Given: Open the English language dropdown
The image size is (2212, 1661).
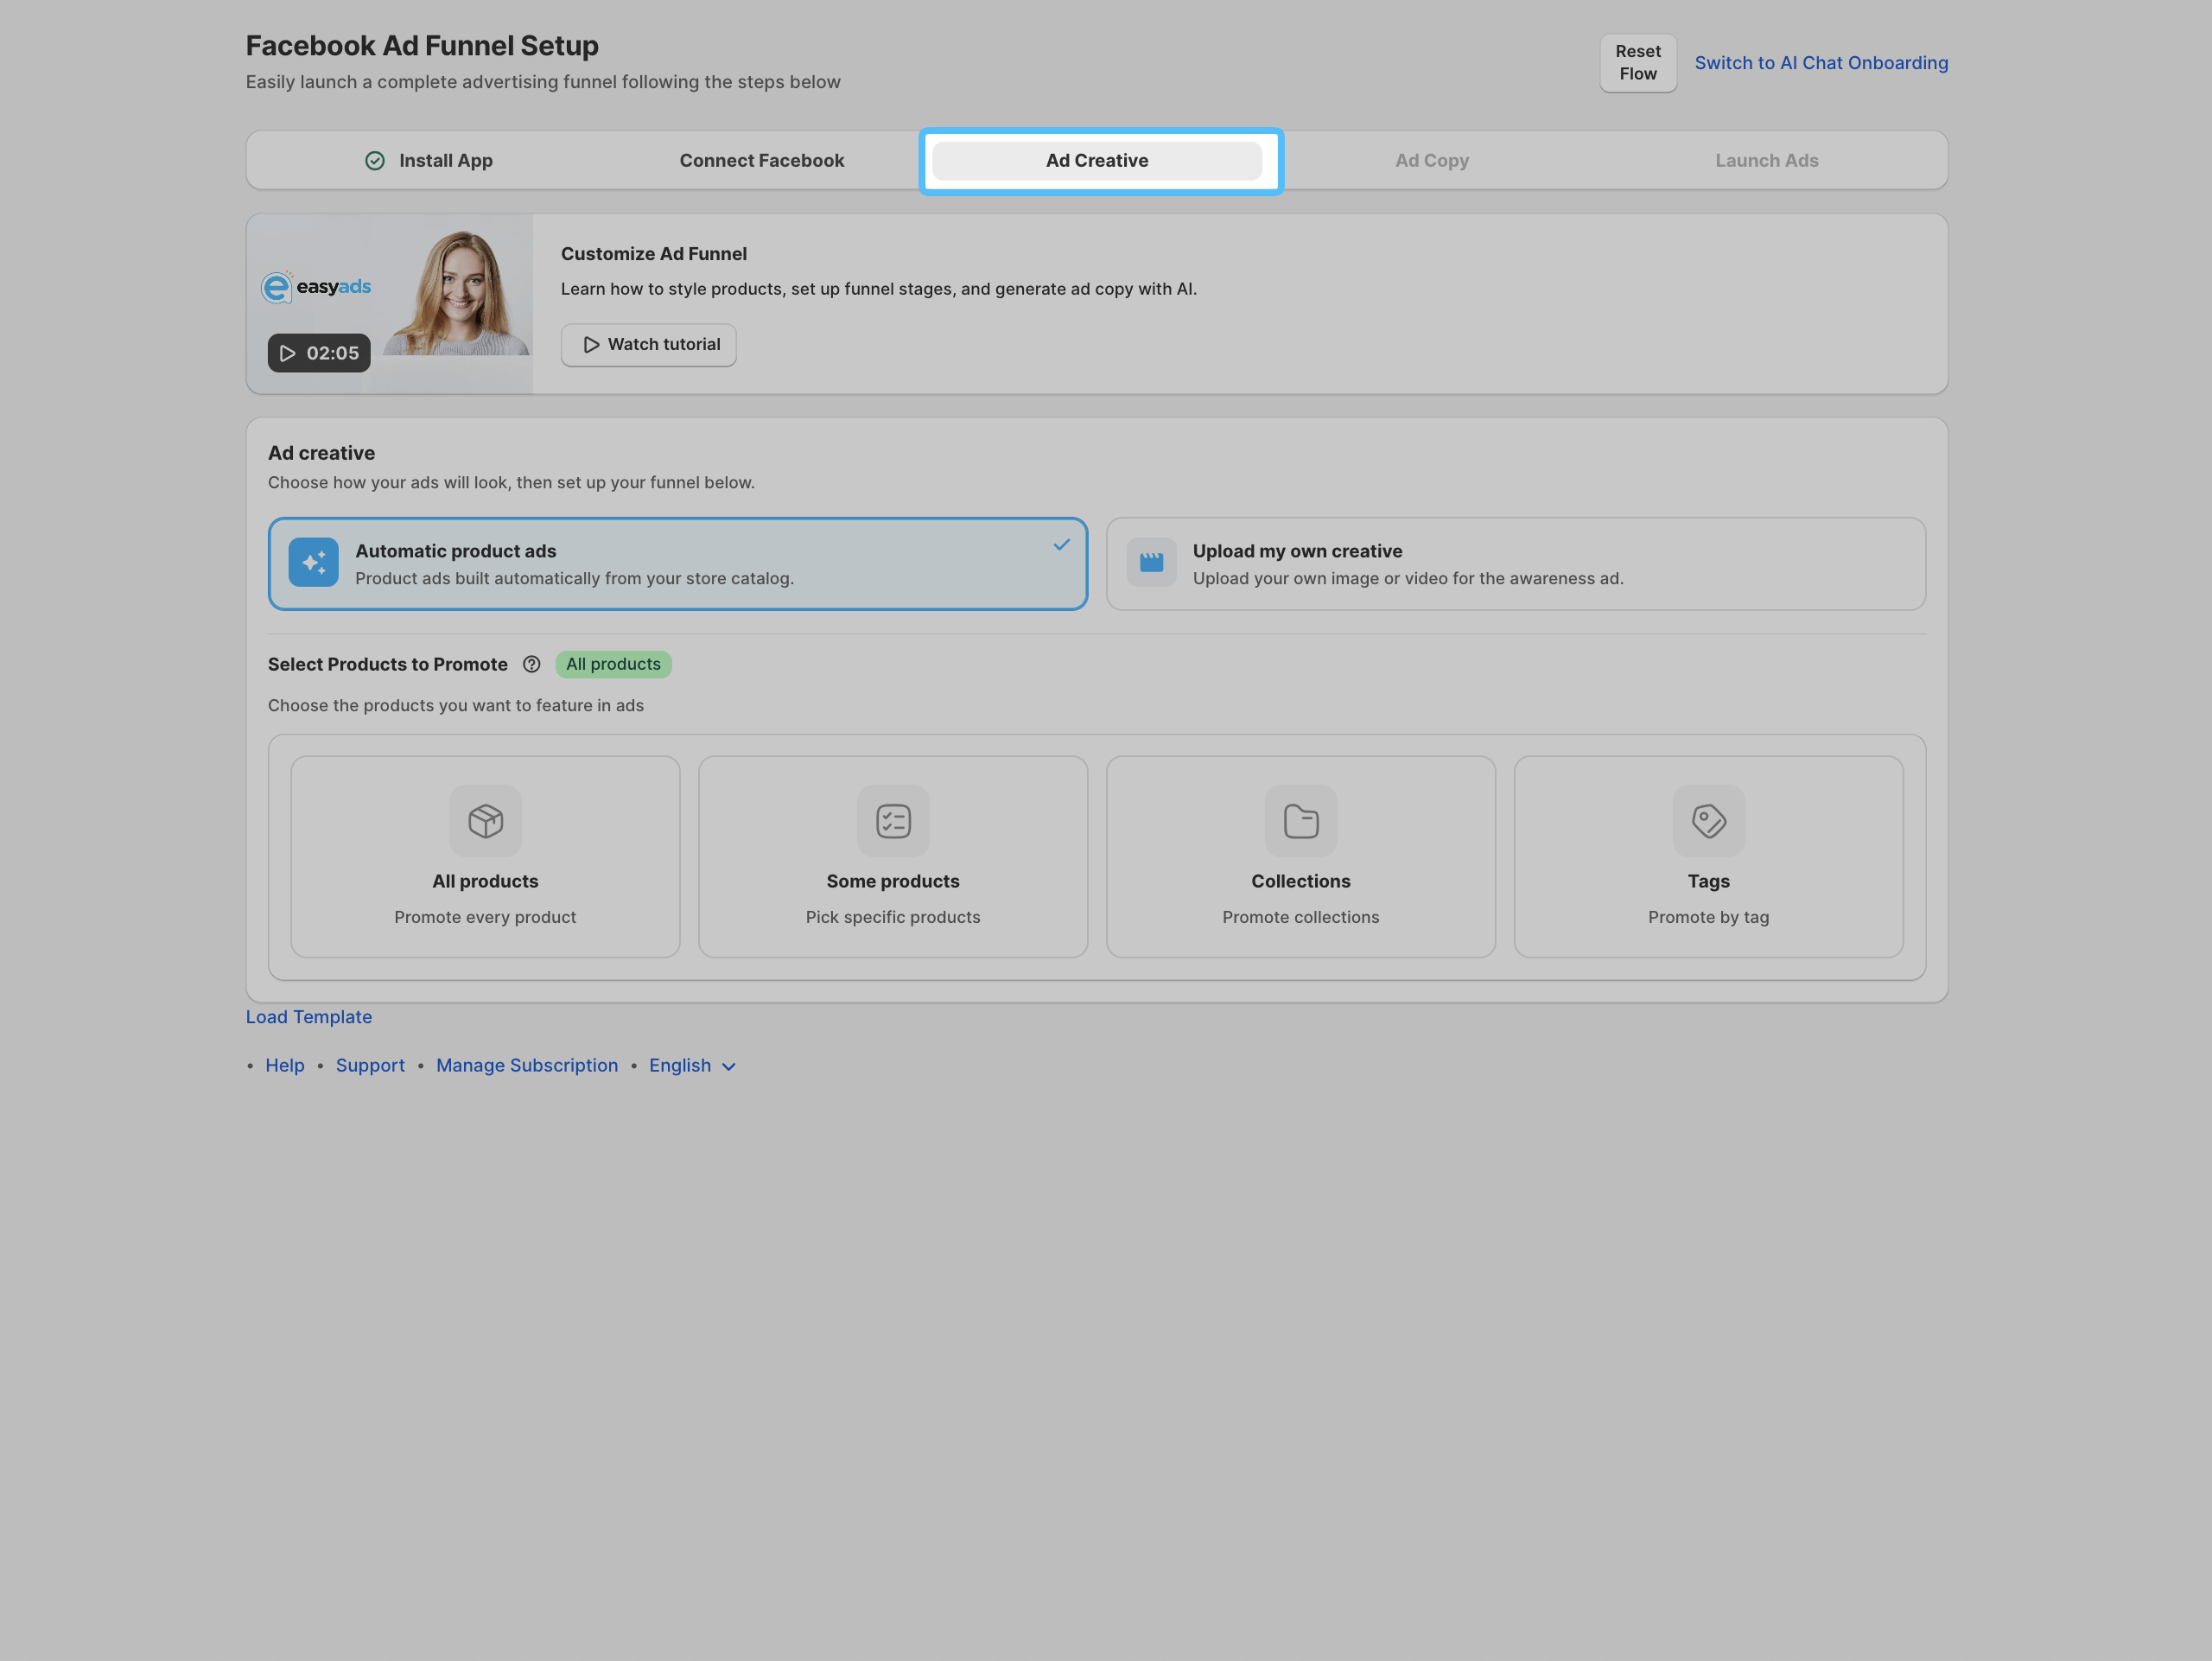Looking at the screenshot, I should click(692, 1066).
